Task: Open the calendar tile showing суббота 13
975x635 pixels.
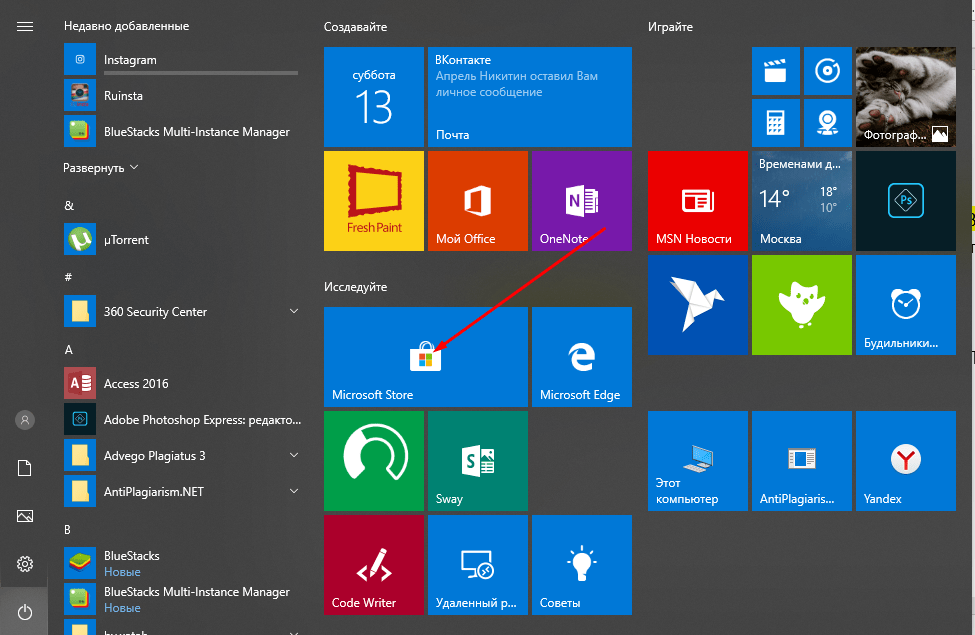Action: (x=374, y=97)
